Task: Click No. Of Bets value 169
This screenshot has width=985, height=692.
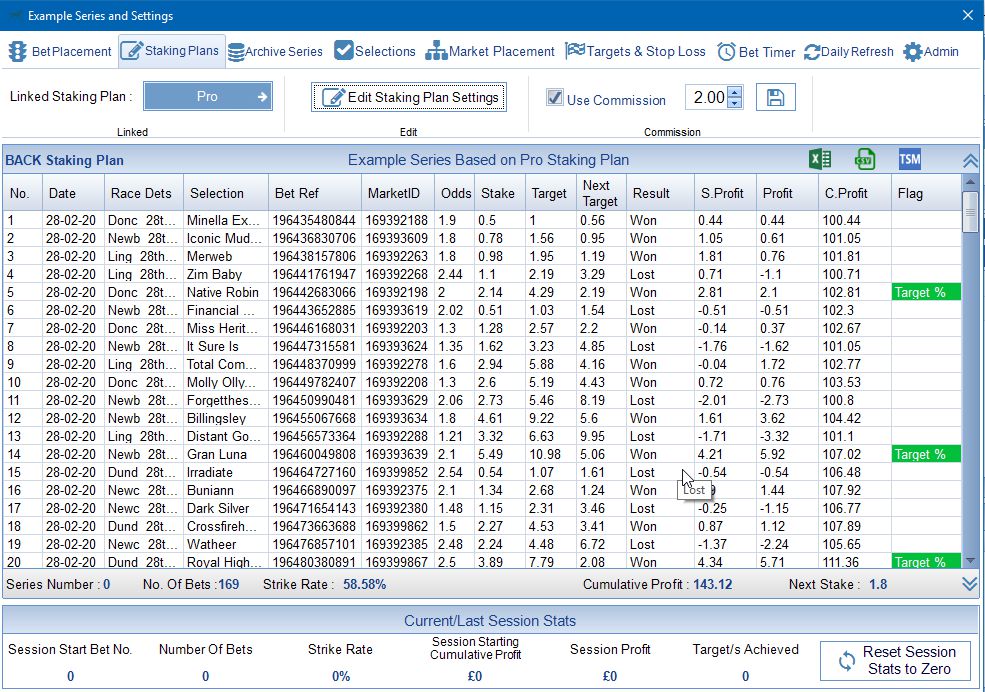Action: [229, 585]
